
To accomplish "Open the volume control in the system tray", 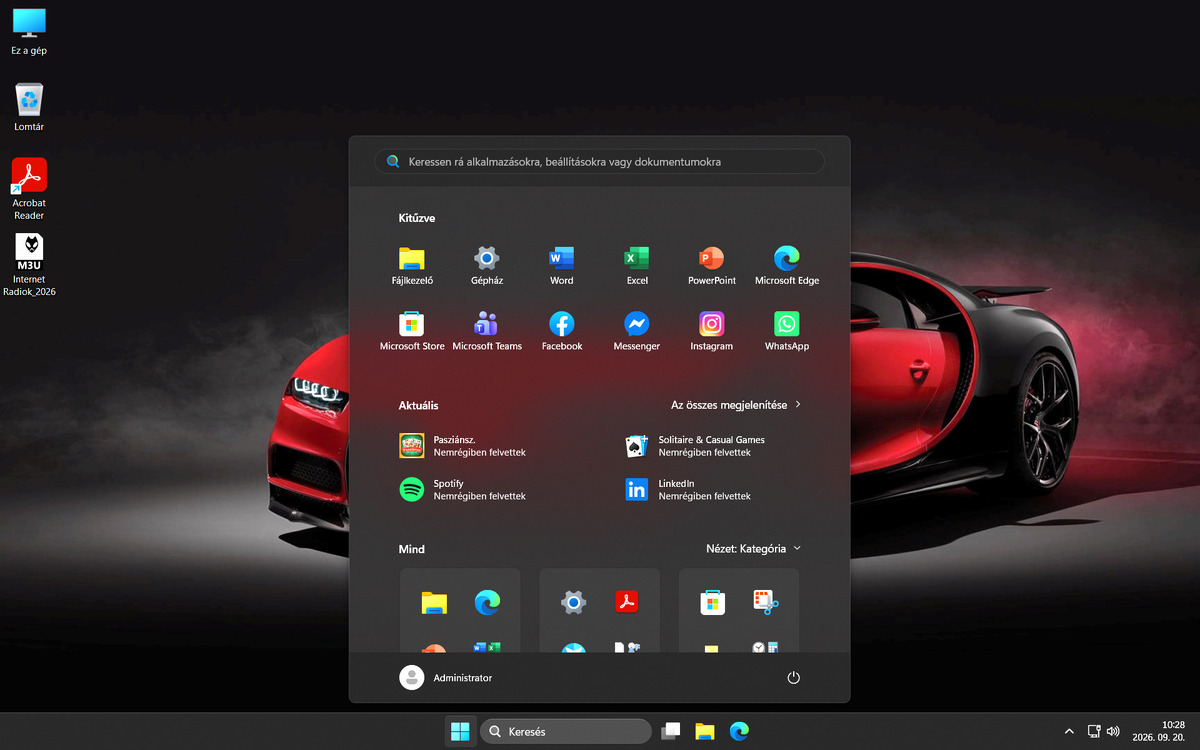I will [1114, 731].
